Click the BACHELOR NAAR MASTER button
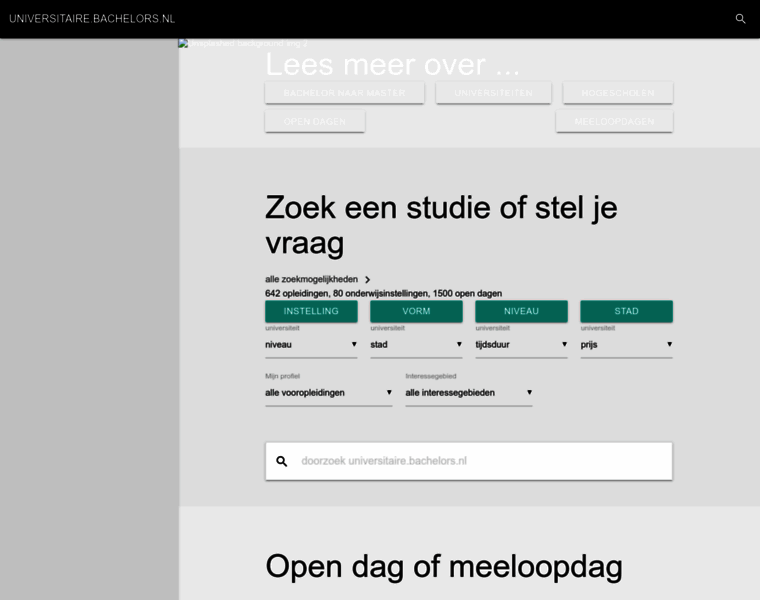 tap(345, 93)
